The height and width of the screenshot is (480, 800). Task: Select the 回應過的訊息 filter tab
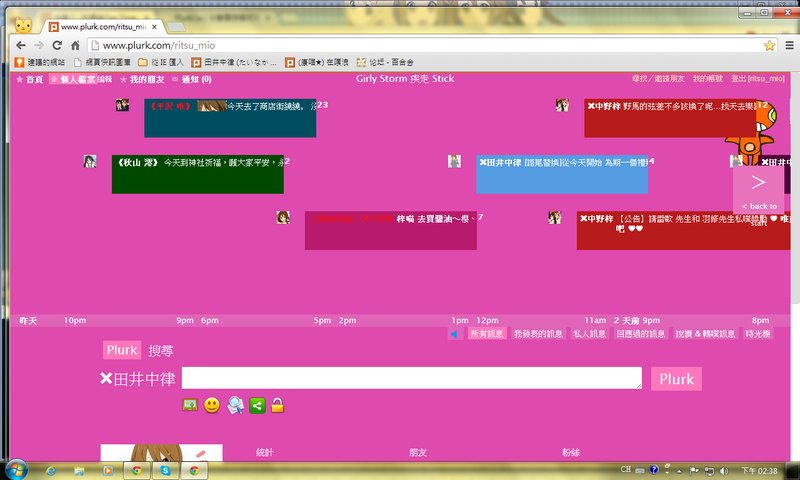(x=640, y=334)
